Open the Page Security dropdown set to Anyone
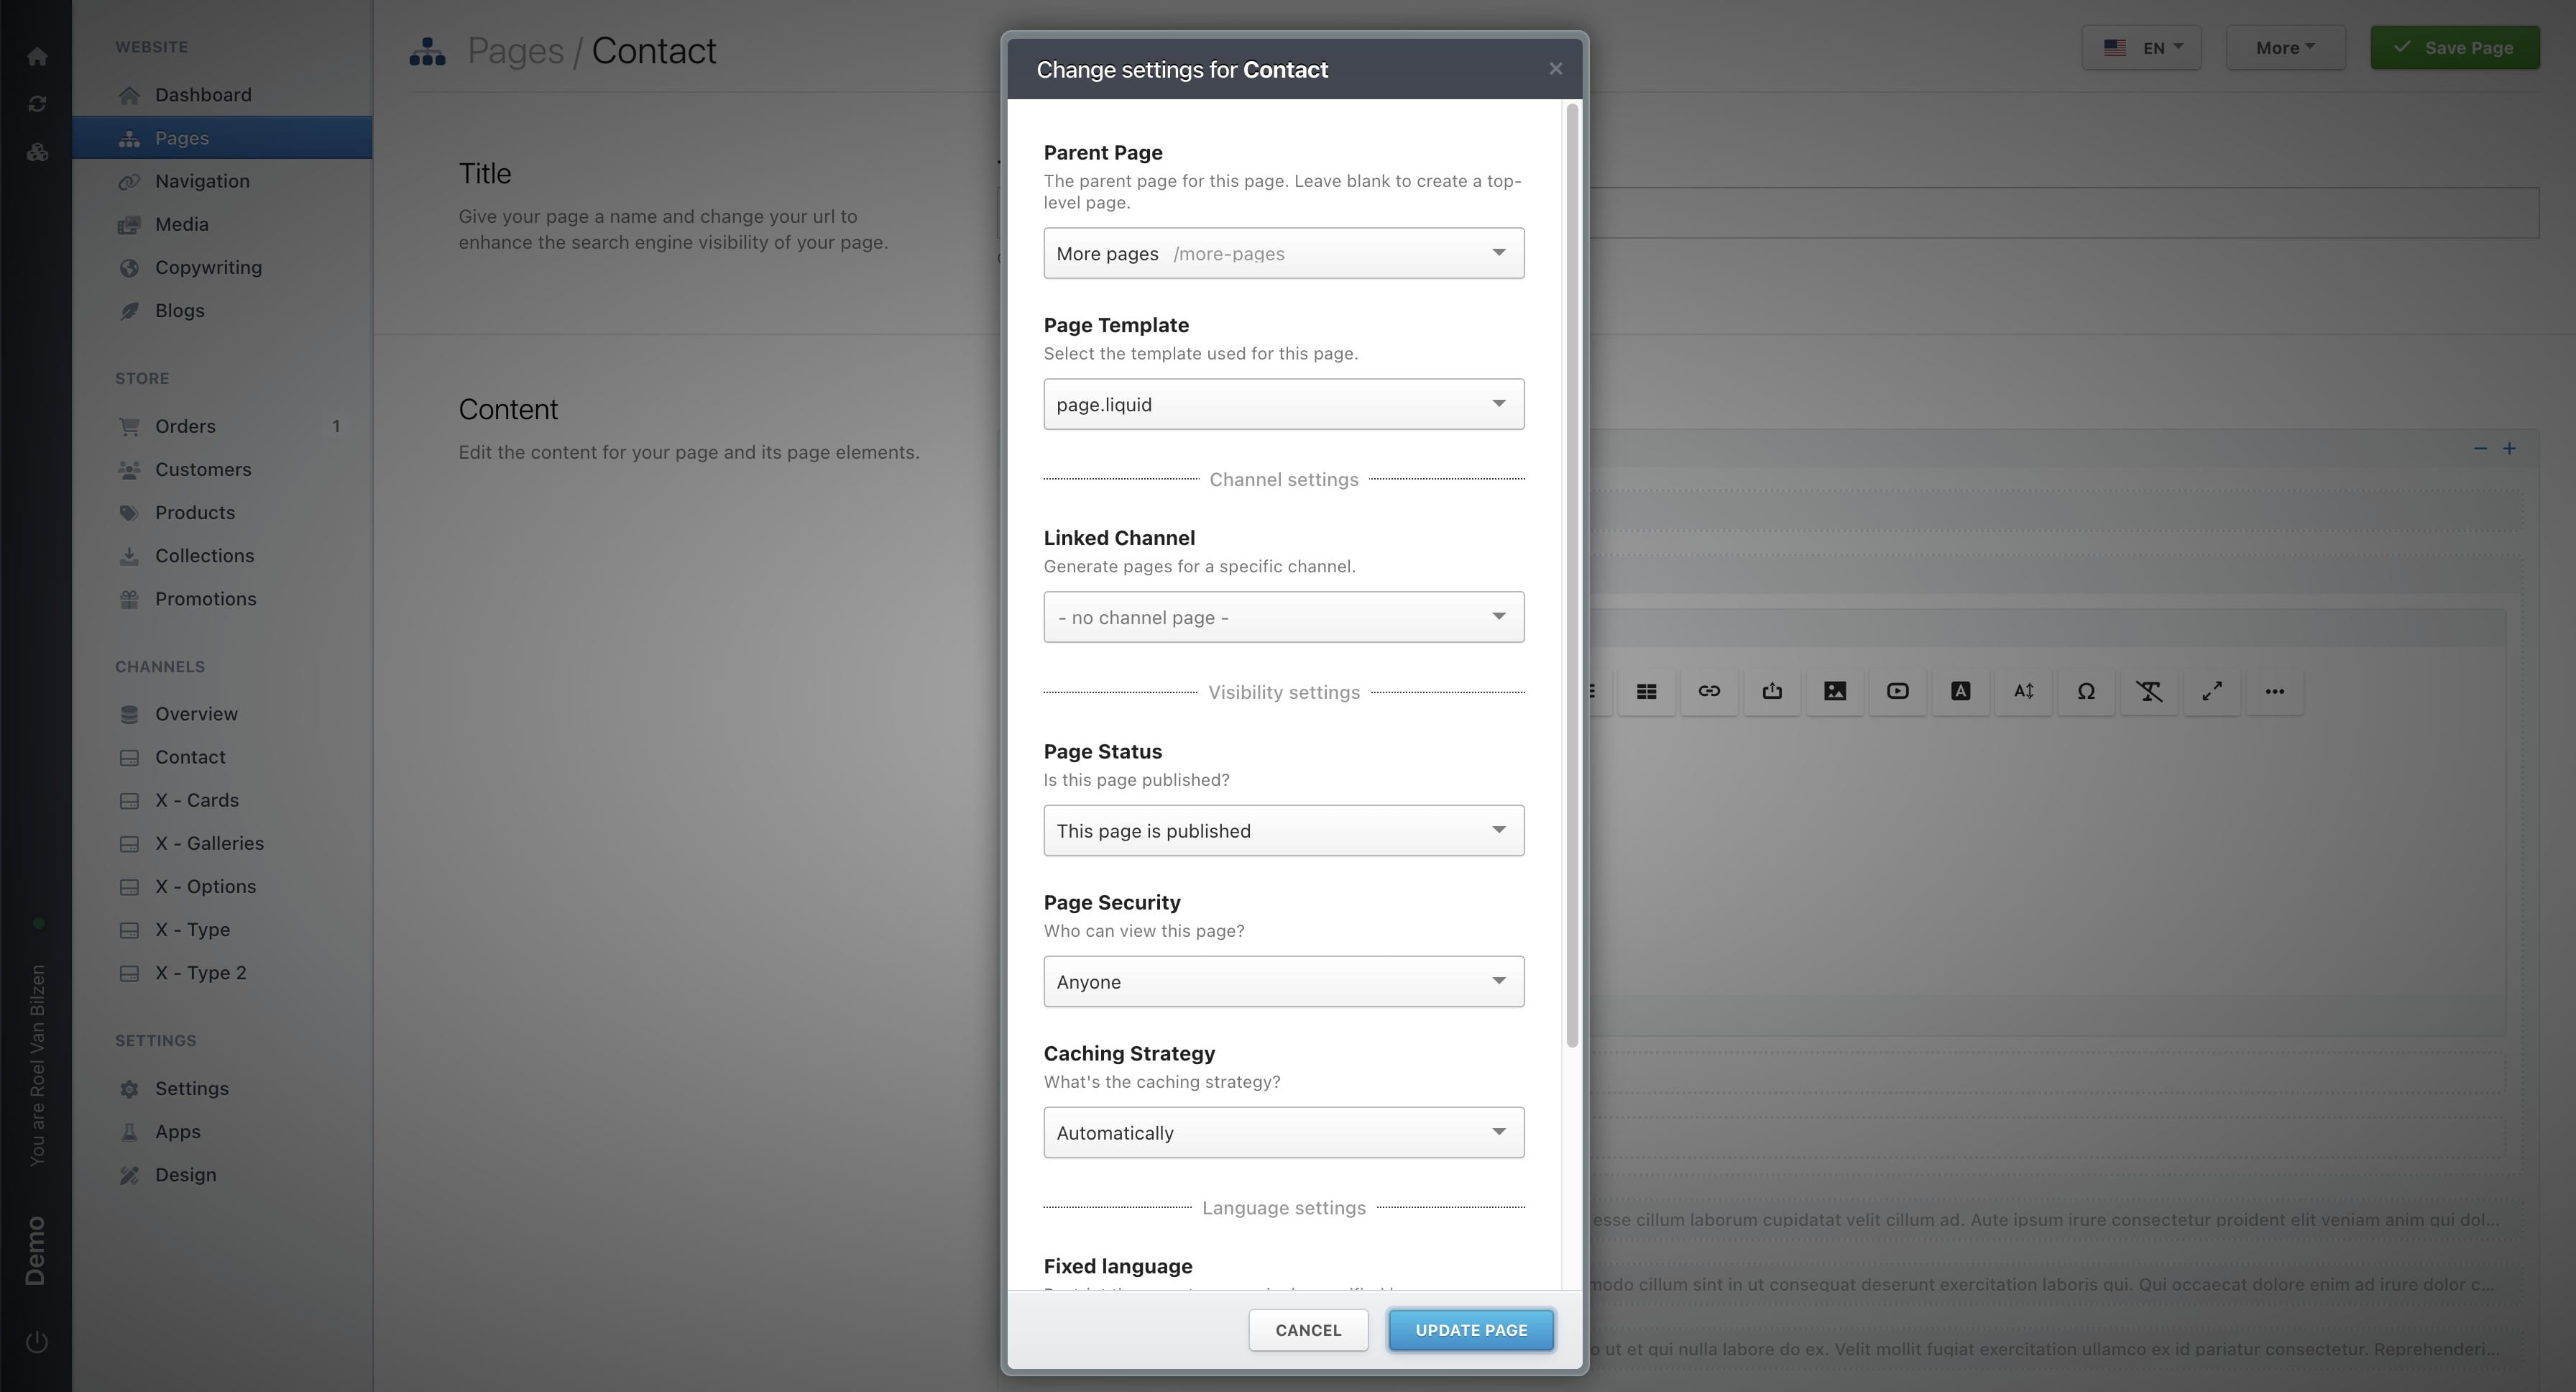This screenshot has width=2576, height=1392. [x=1283, y=981]
